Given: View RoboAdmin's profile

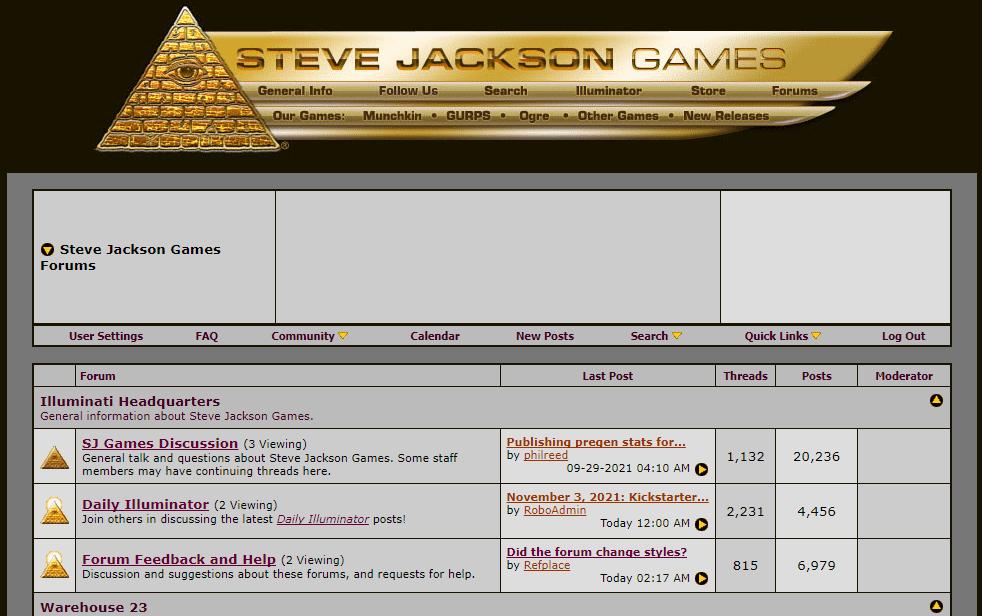Looking at the screenshot, I should pyautogui.click(x=555, y=510).
